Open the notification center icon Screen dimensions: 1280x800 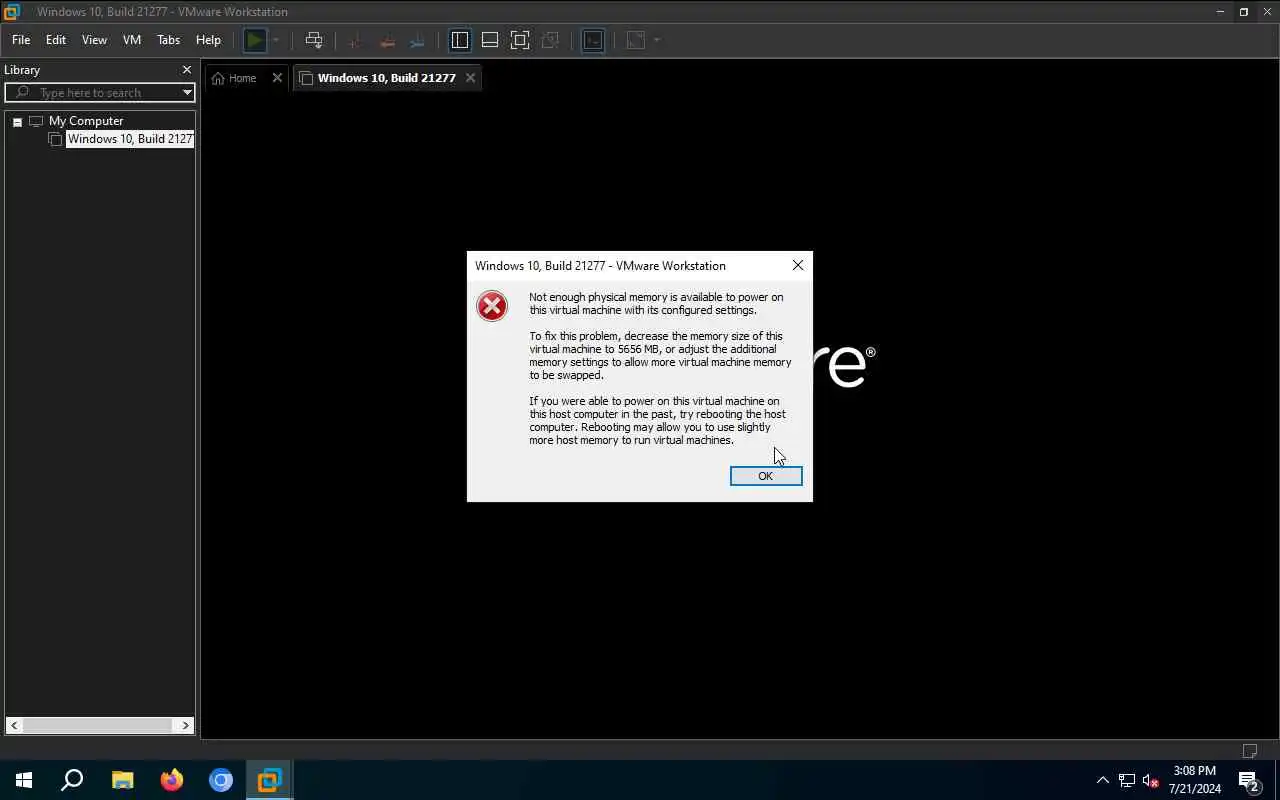(x=1249, y=780)
